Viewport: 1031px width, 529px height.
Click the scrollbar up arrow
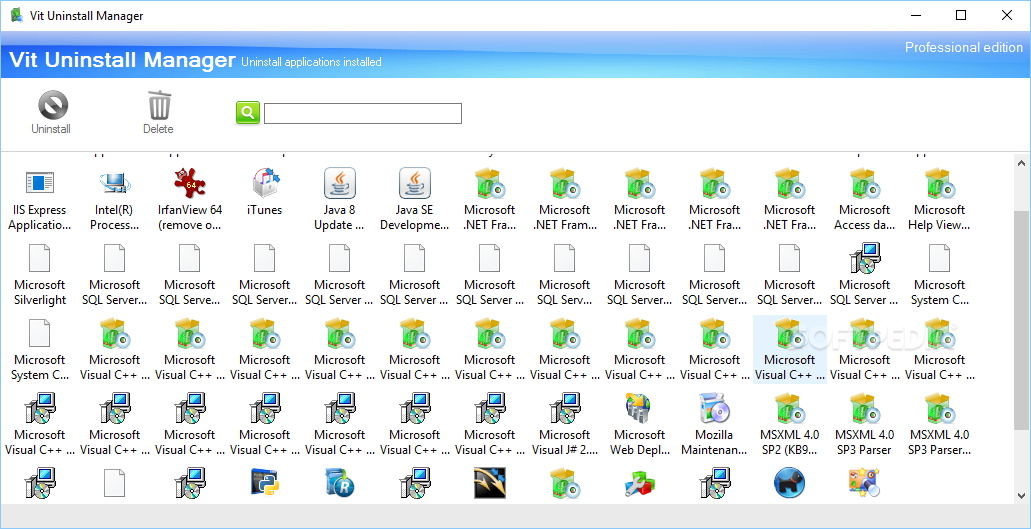click(x=1022, y=162)
